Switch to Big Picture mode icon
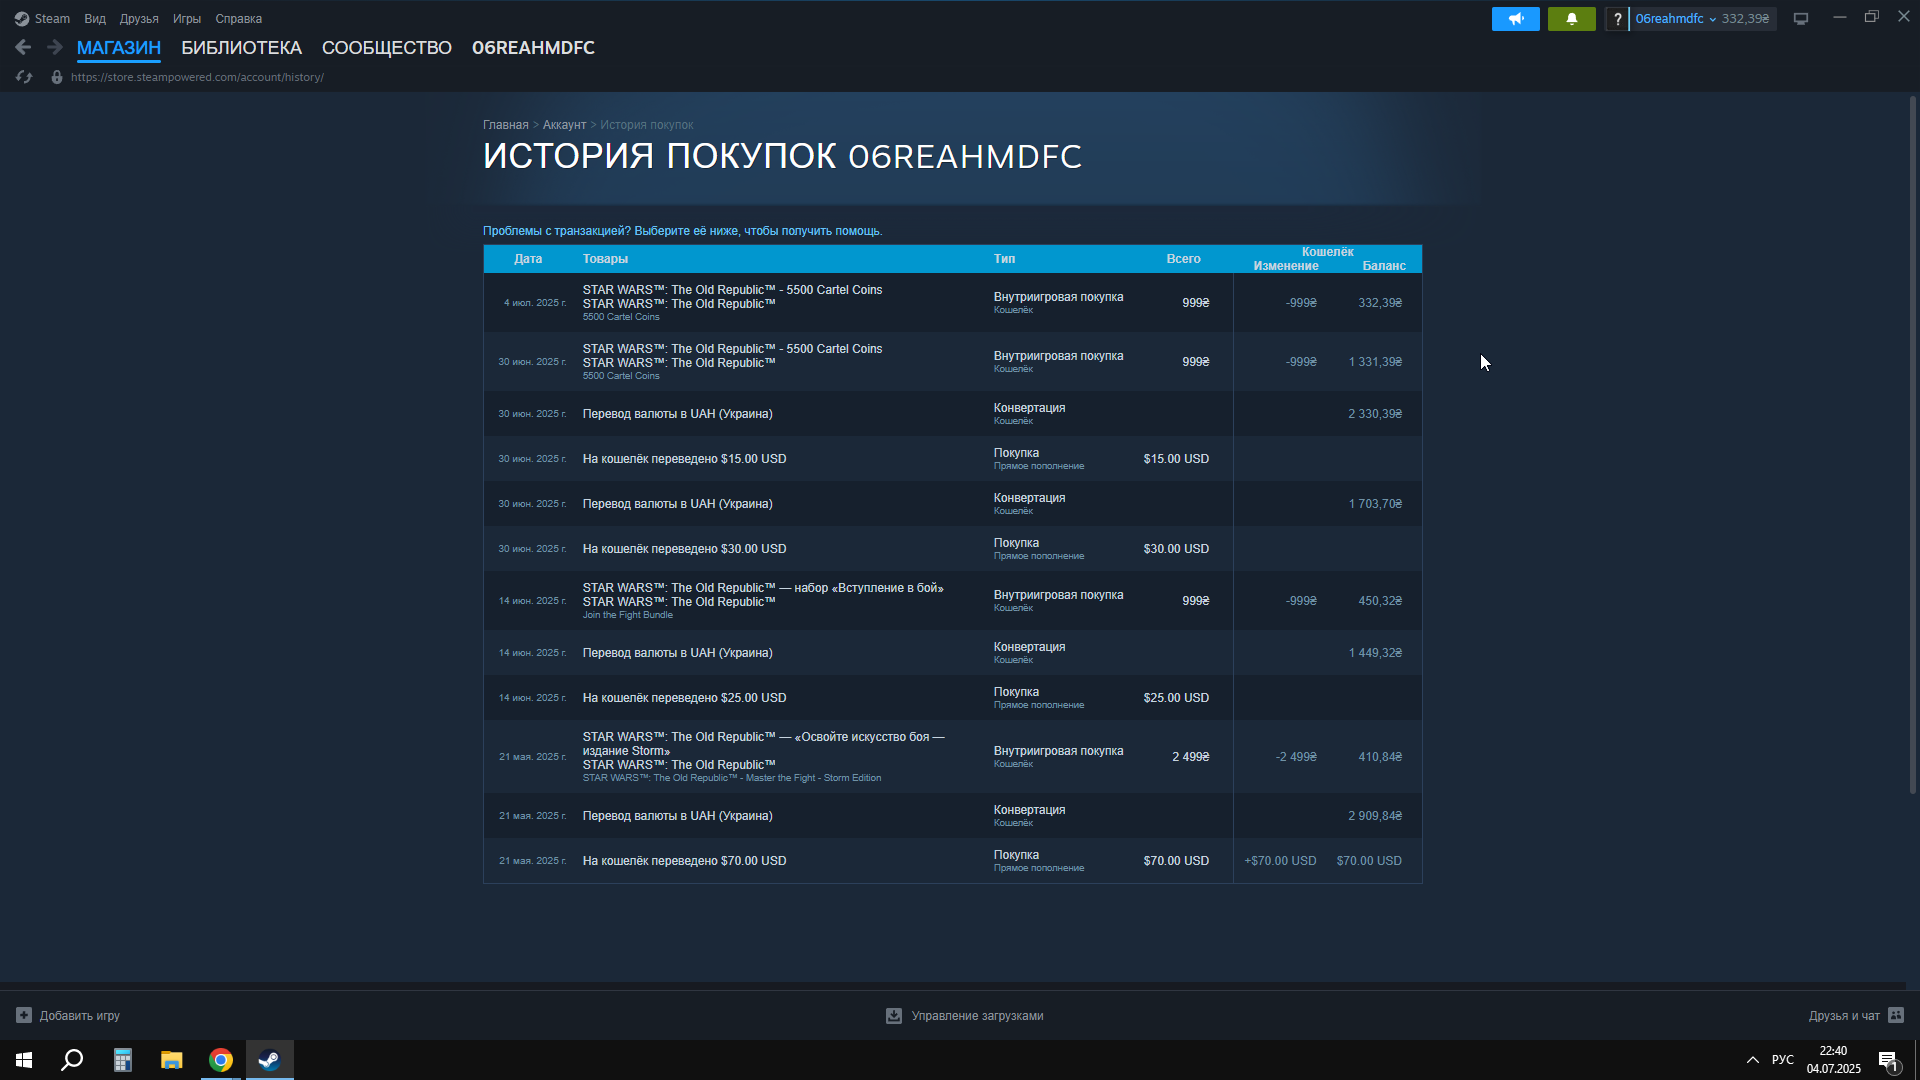This screenshot has height=1080, width=1920. [1801, 18]
